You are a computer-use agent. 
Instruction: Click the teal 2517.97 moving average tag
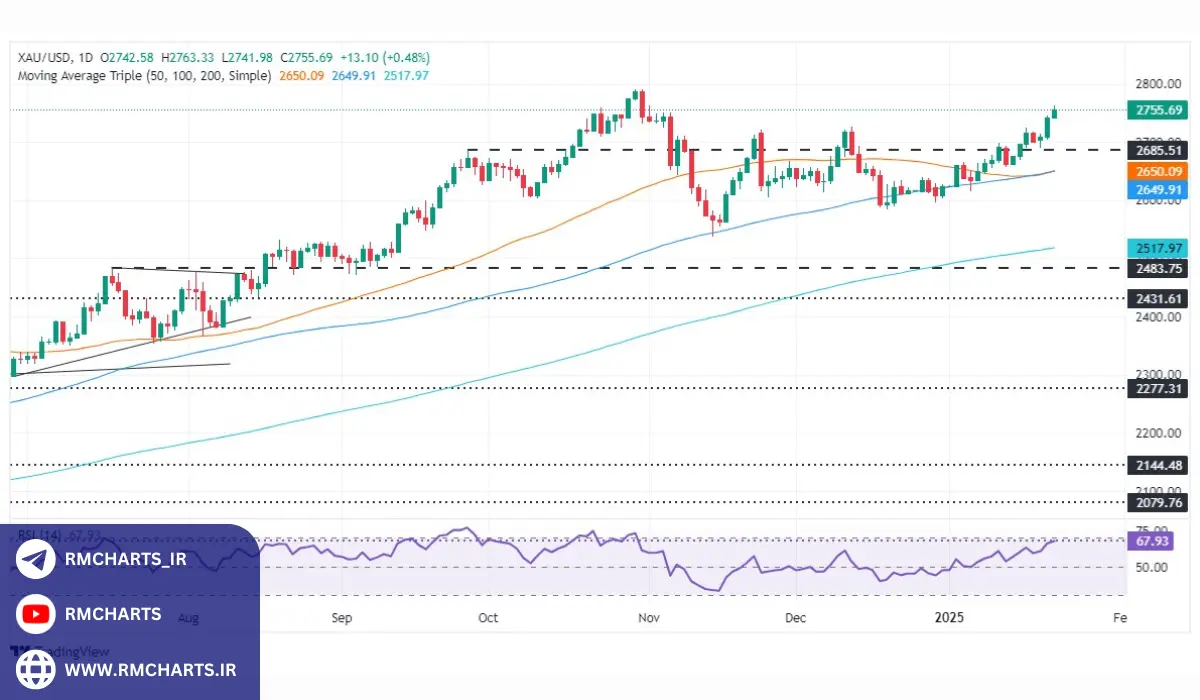[x=1155, y=248]
